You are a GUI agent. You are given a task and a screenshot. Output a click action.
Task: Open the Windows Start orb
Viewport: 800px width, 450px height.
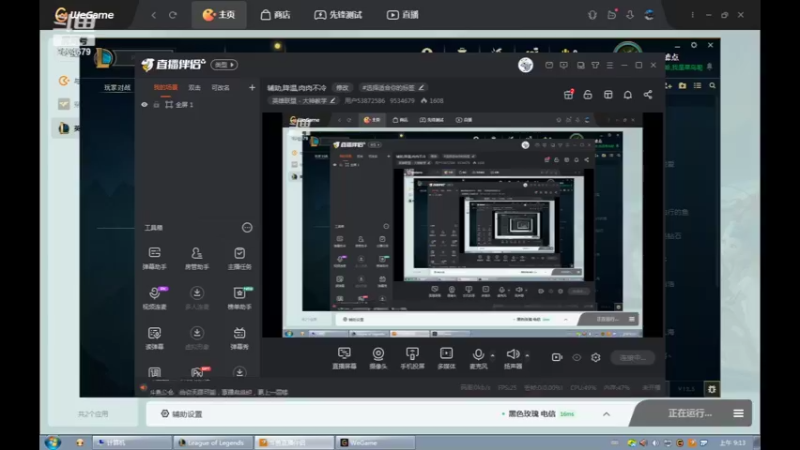53,442
